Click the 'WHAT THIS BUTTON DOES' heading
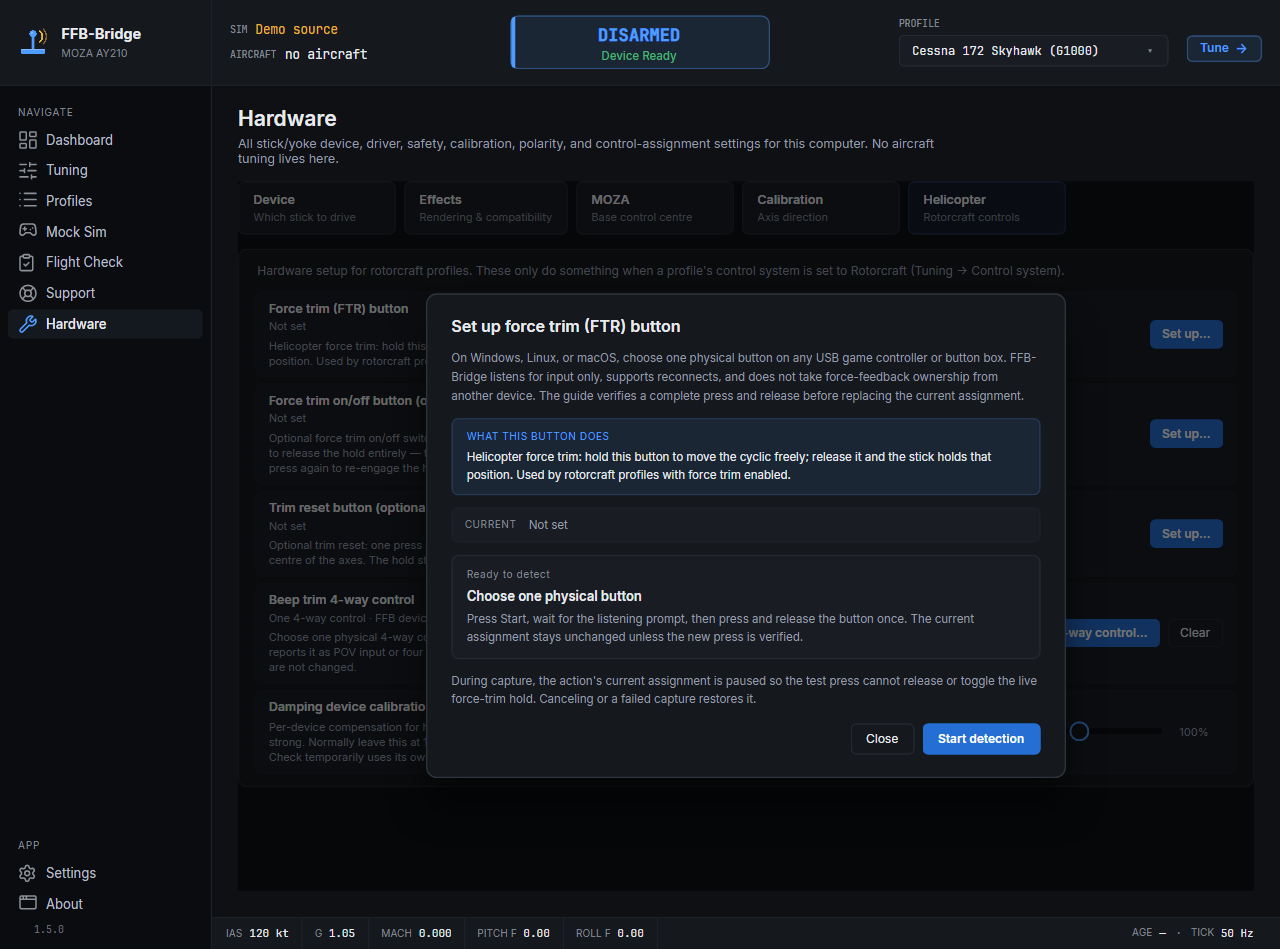1280x949 pixels. (538, 437)
